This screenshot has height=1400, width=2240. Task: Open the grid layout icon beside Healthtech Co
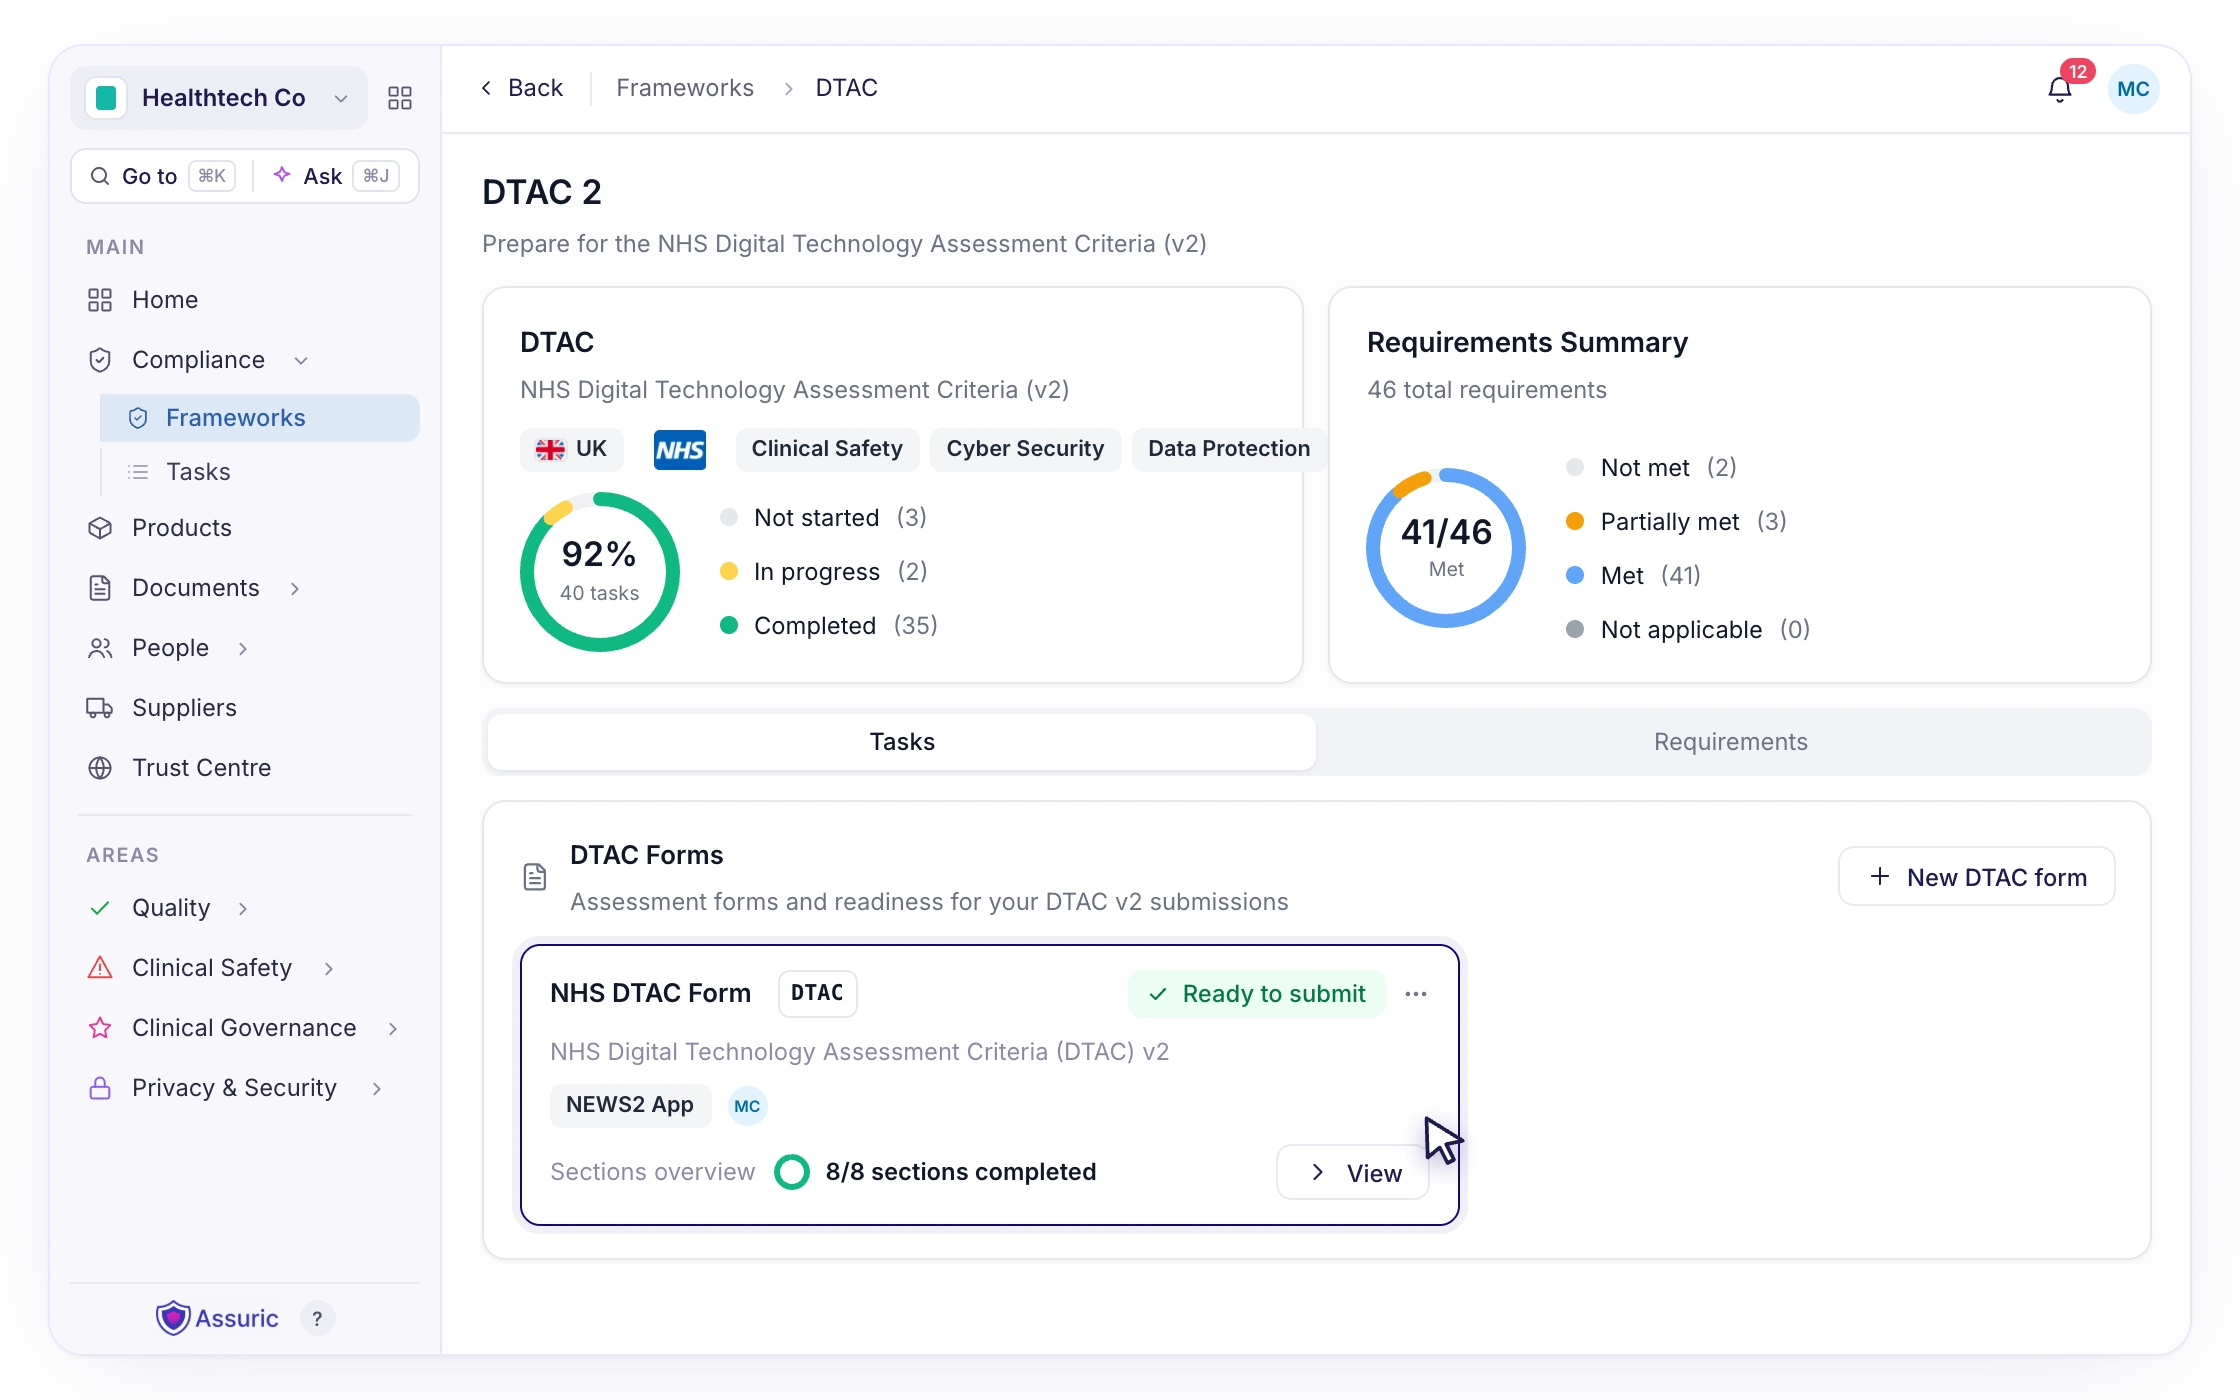tap(400, 98)
